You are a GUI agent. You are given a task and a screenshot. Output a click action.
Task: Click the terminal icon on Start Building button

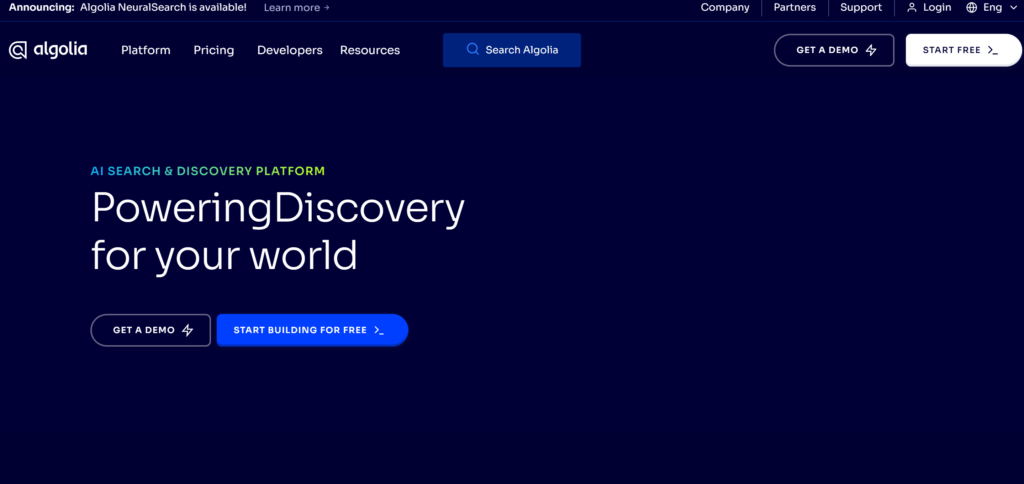coord(379,331)
